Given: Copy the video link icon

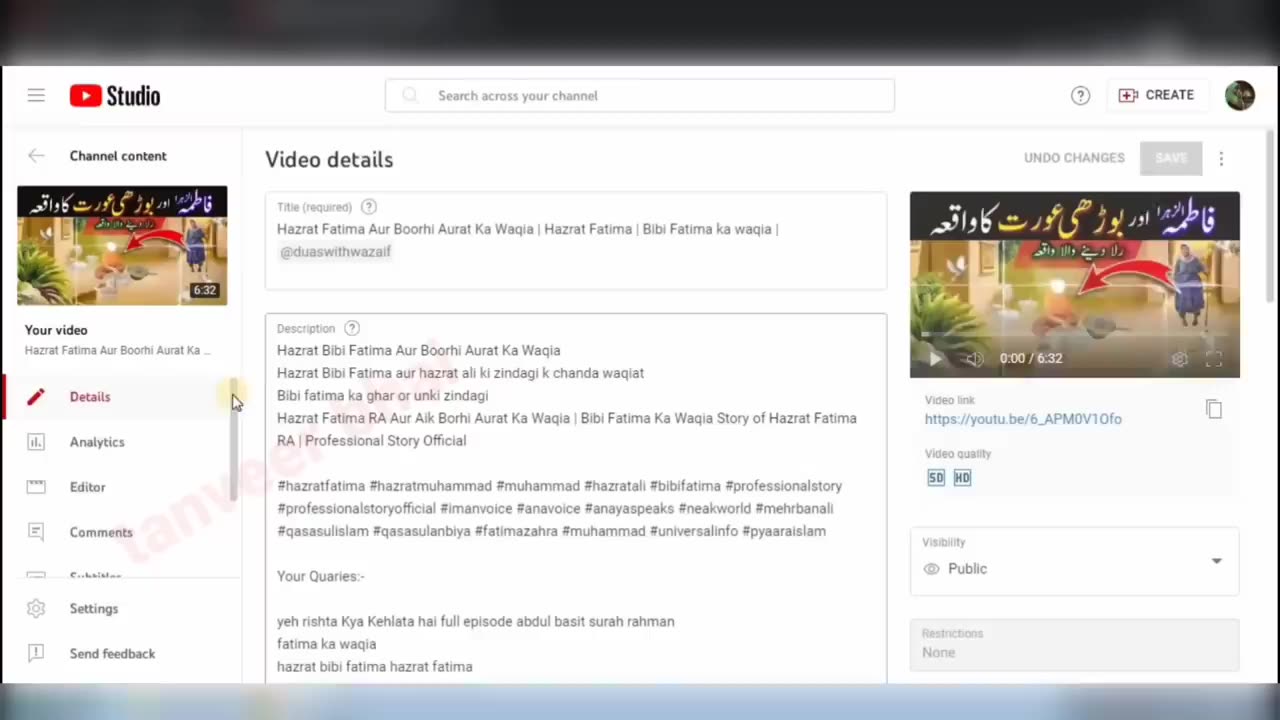Looking at the screenshot, I should (1214, 409).
